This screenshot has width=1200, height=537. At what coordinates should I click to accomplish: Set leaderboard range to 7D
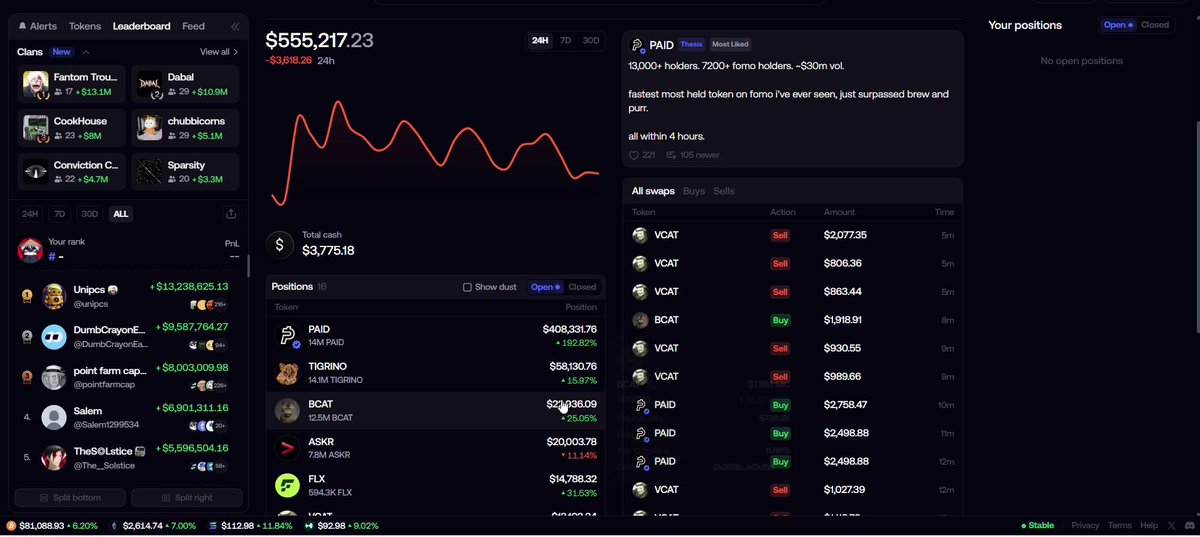pos(59,214)
